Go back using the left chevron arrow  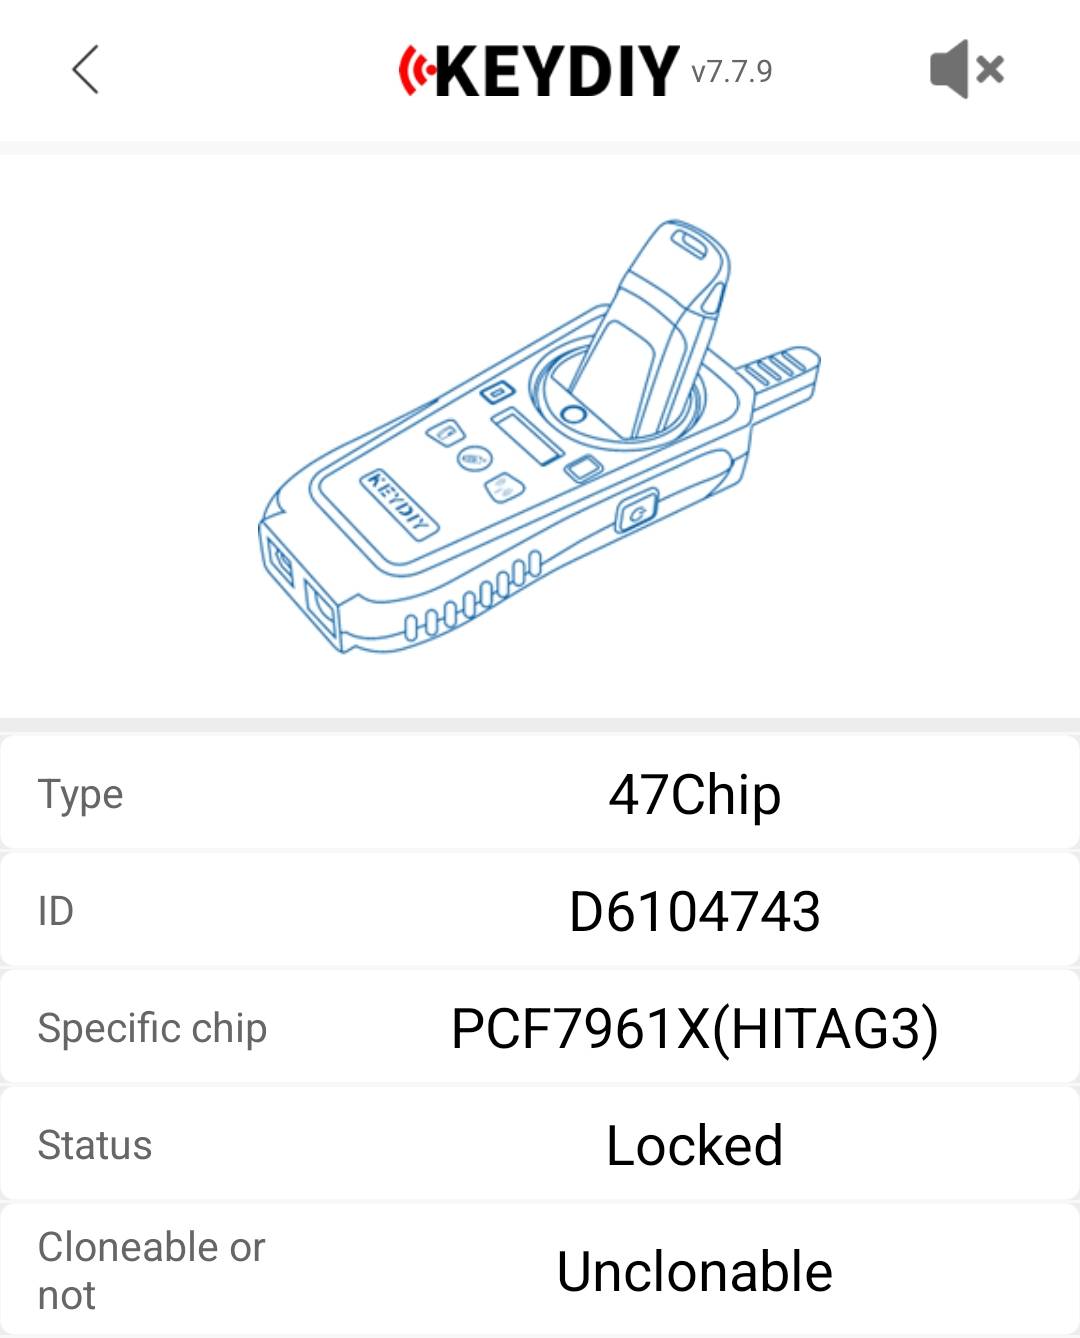coord(86,70)
